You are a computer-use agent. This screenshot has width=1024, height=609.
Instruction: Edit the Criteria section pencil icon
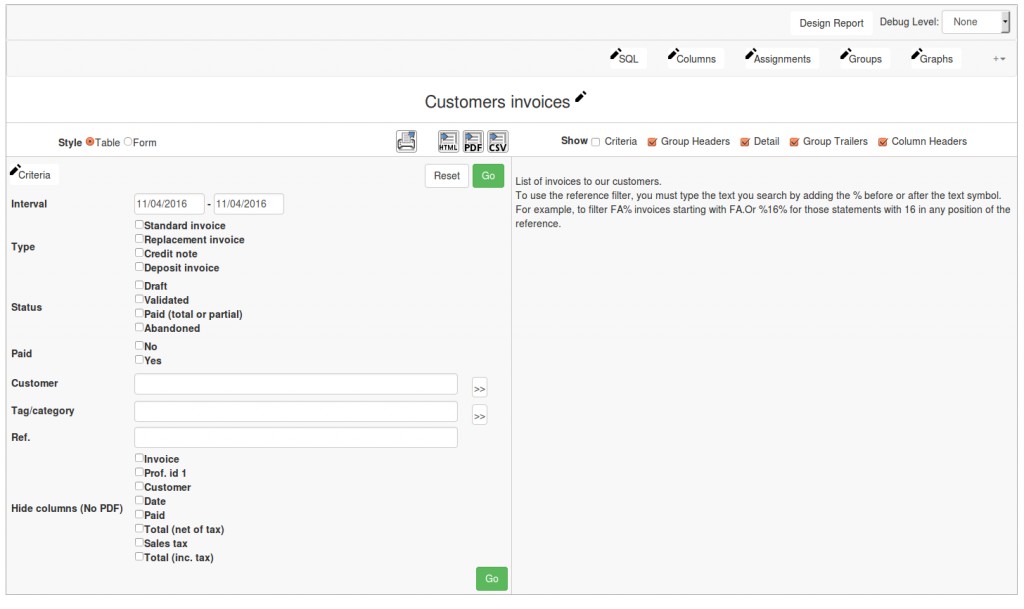click(15, 171)
